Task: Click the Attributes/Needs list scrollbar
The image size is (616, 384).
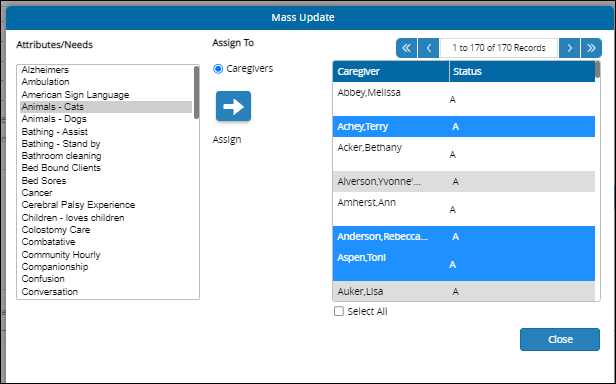Action: pyautogui.click(x=196, y=92)
